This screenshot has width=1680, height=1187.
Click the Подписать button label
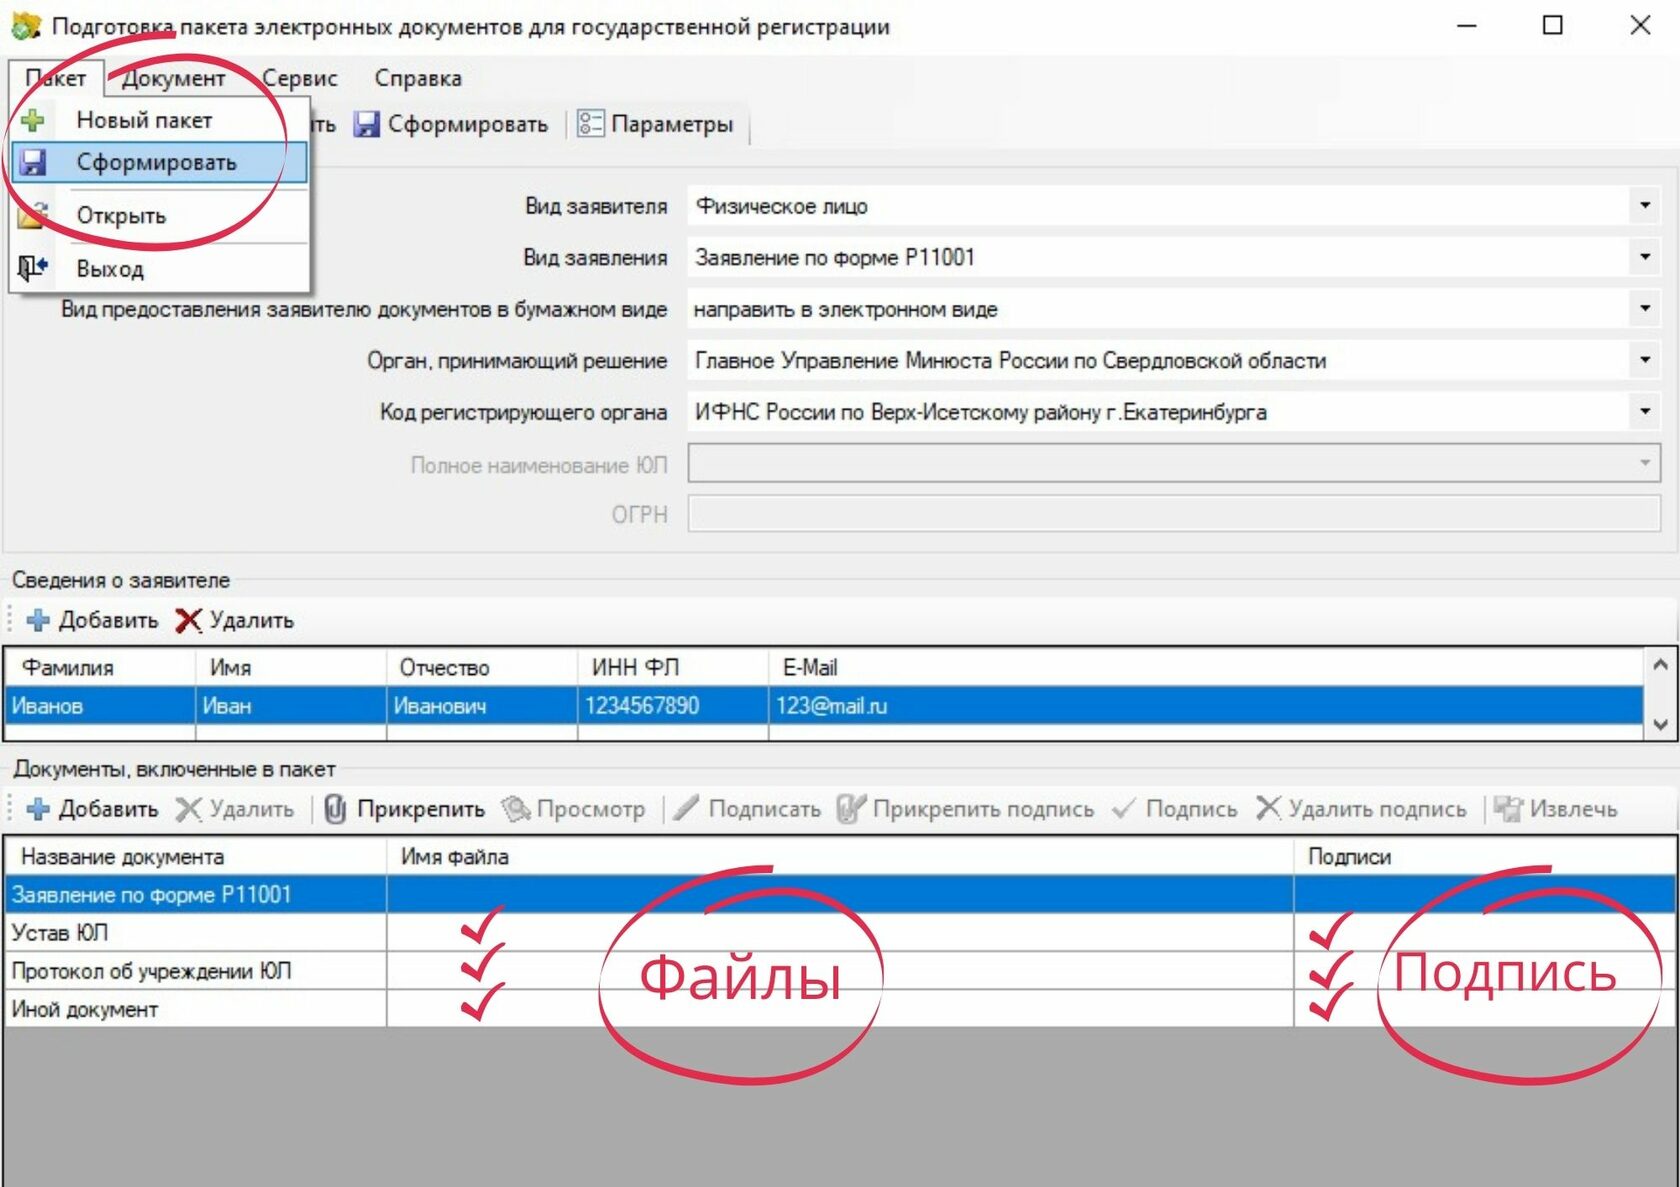(764, 809)
